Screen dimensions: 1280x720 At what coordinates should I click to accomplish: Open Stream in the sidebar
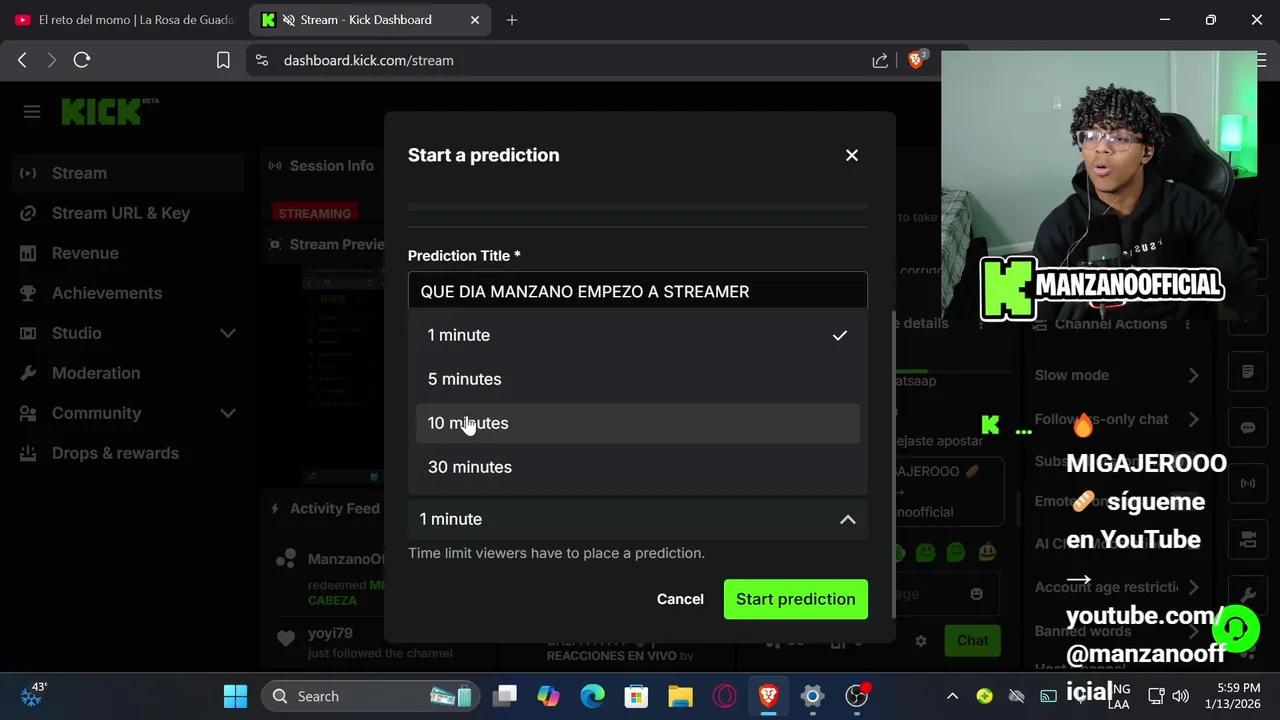coord(130,173)
